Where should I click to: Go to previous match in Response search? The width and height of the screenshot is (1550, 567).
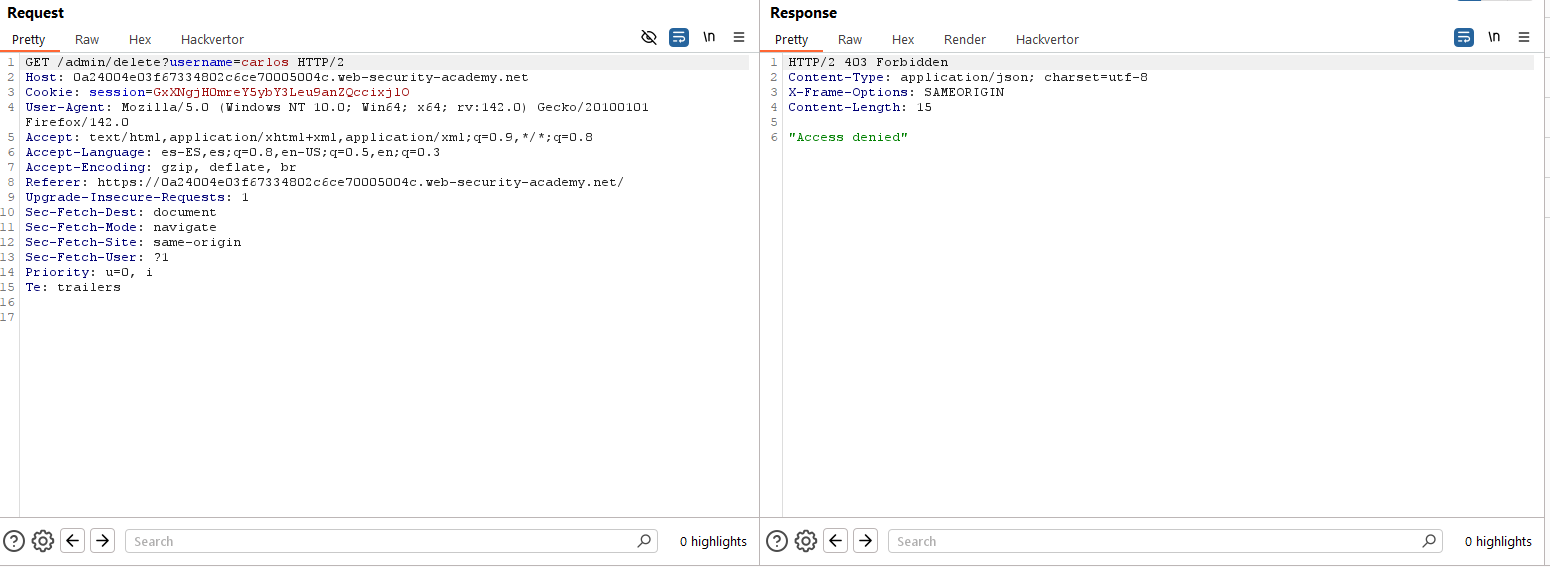click(x=835, y=541)
